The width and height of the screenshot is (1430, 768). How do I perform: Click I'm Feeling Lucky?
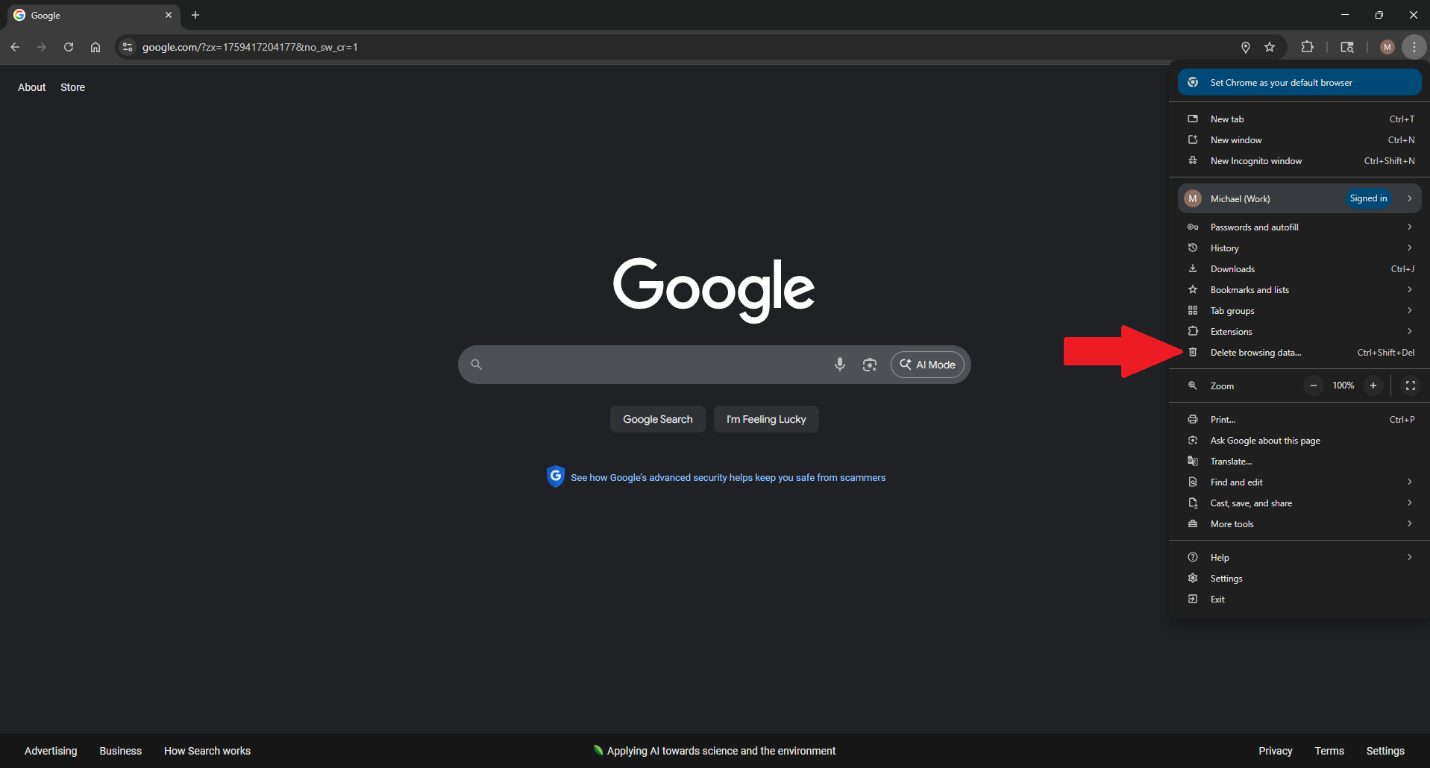(x=766, y=419)
